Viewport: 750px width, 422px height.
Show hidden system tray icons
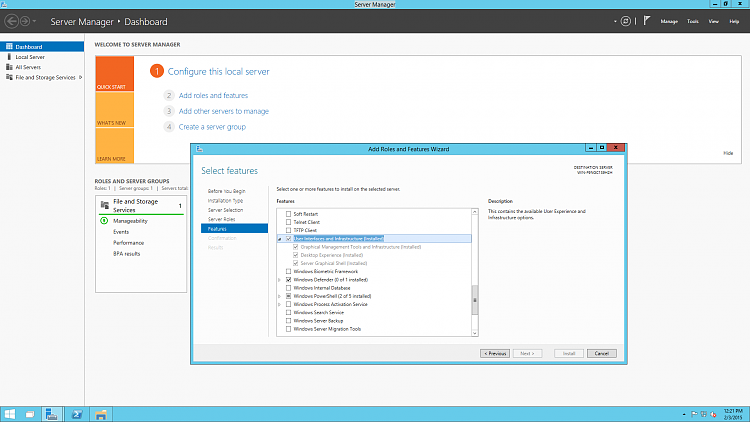click(x=684, y=414)
